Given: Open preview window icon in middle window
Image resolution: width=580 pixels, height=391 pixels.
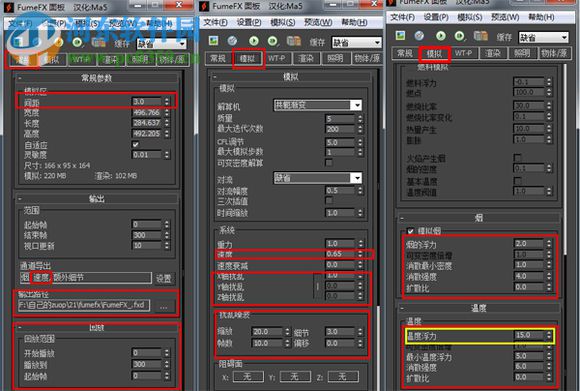Looking at the screenshot, I should [x=213, y=41].
